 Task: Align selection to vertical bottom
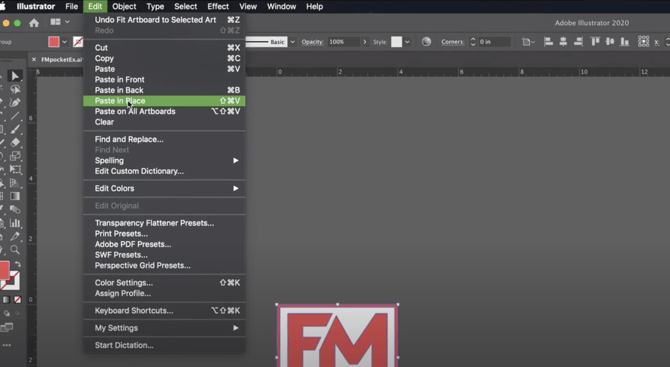click(625, 41)
